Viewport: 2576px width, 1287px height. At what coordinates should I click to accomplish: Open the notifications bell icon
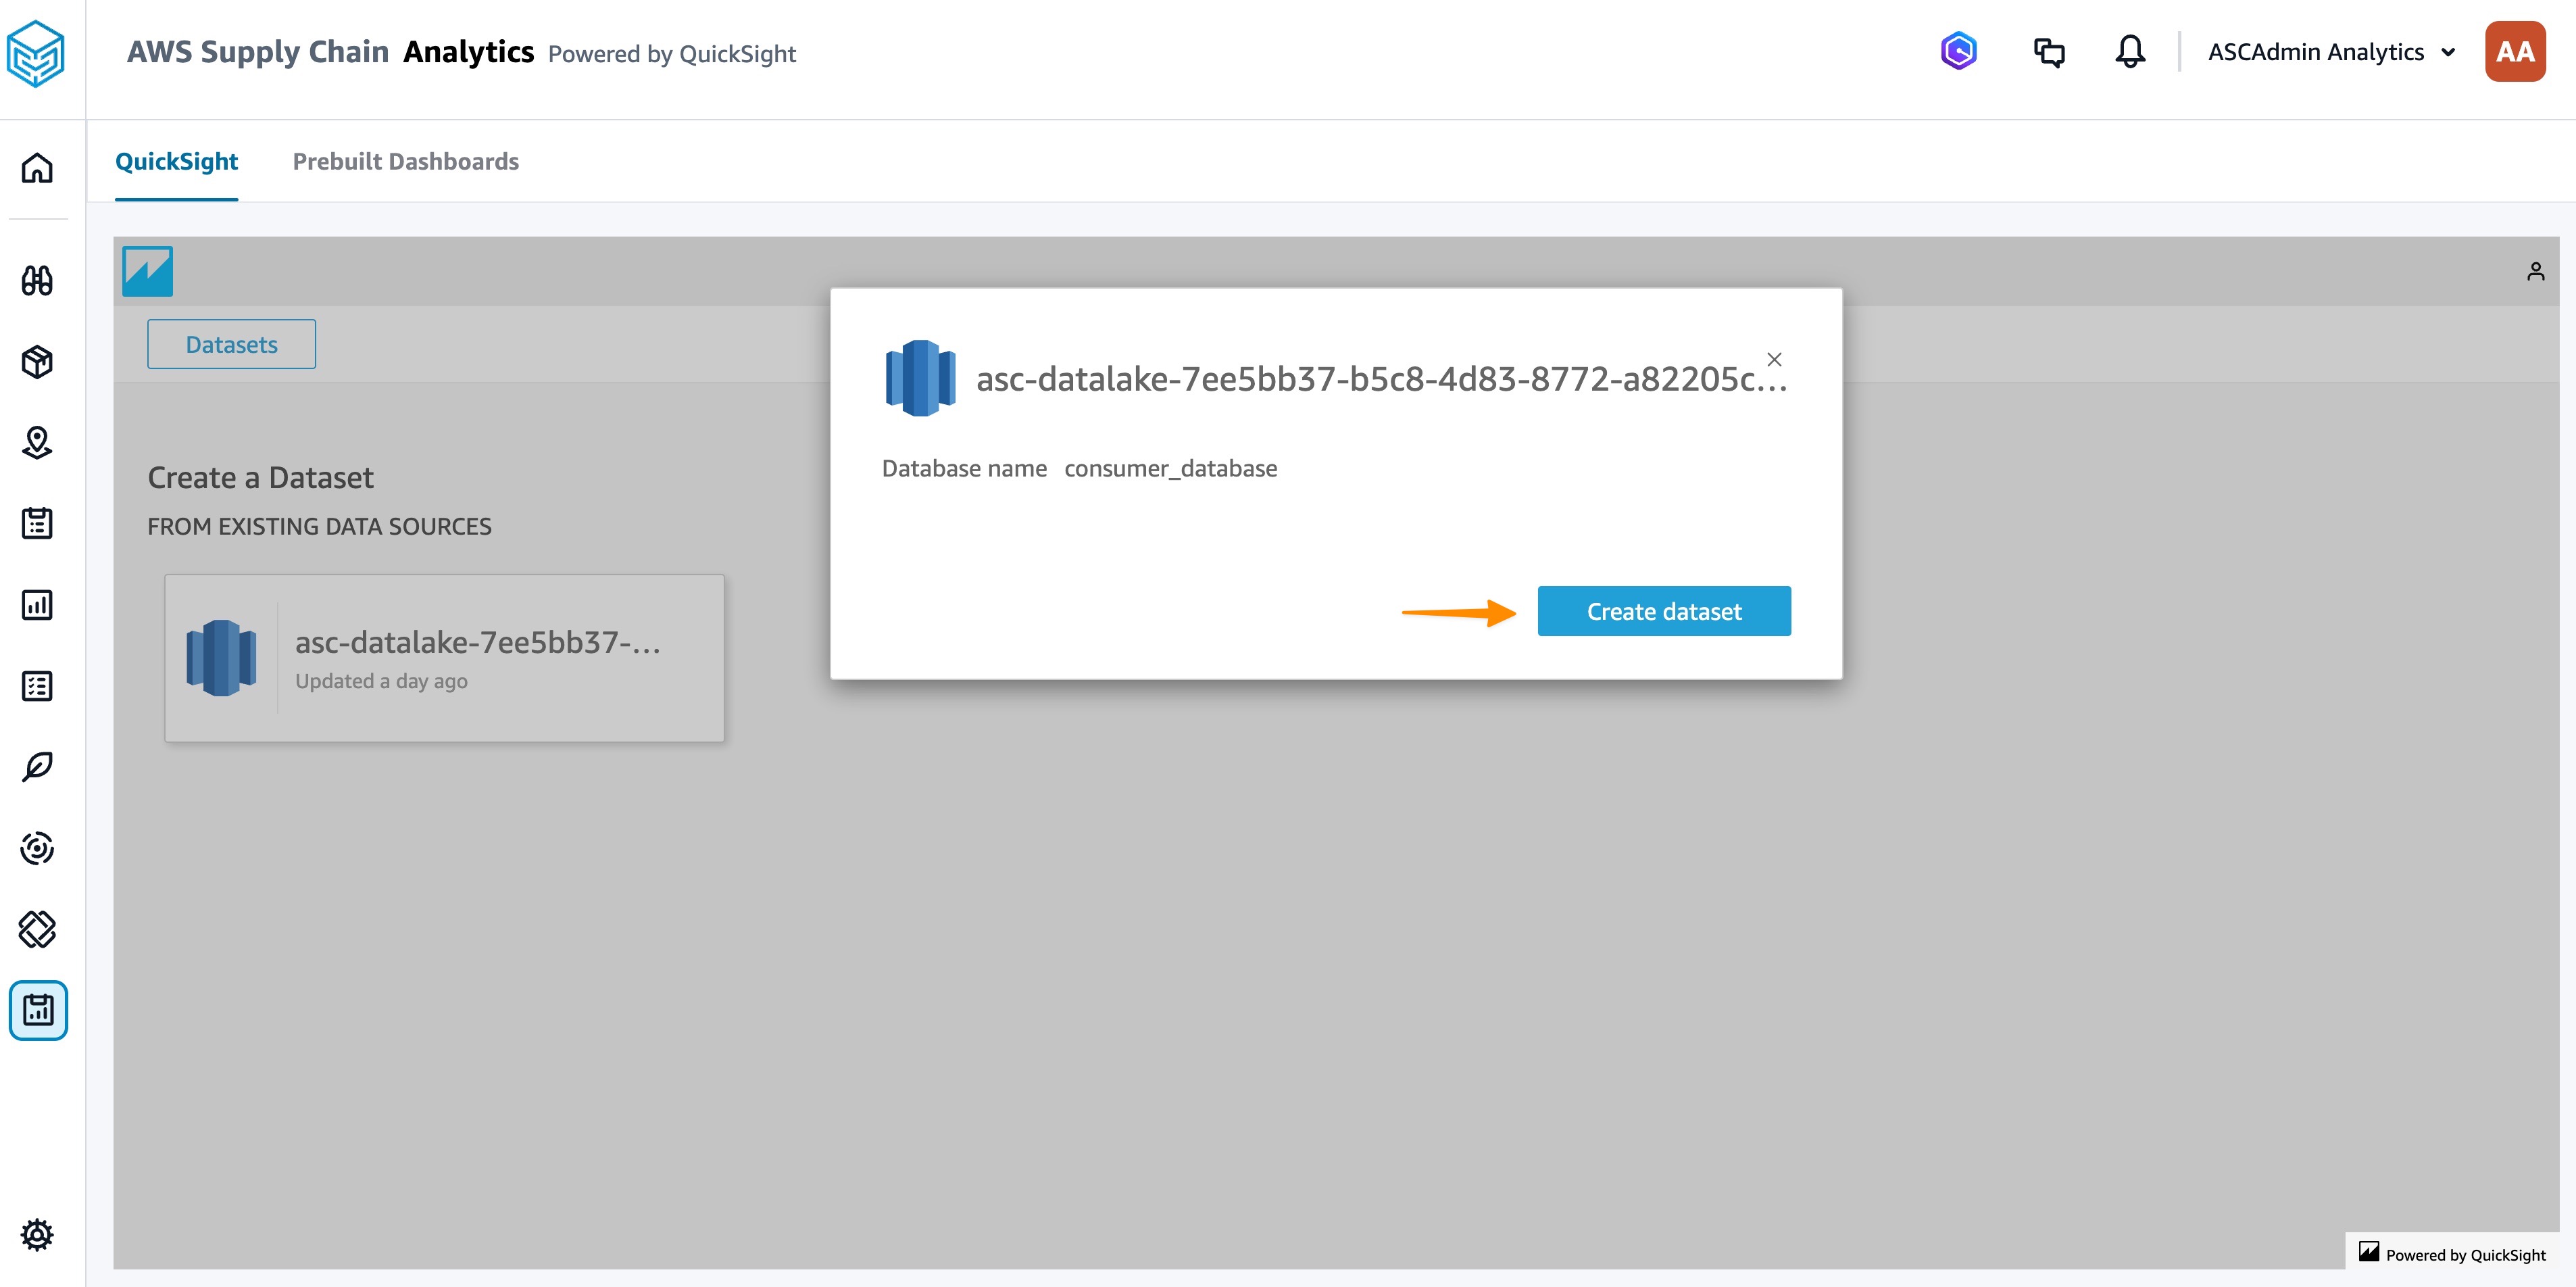point(2130,52)
